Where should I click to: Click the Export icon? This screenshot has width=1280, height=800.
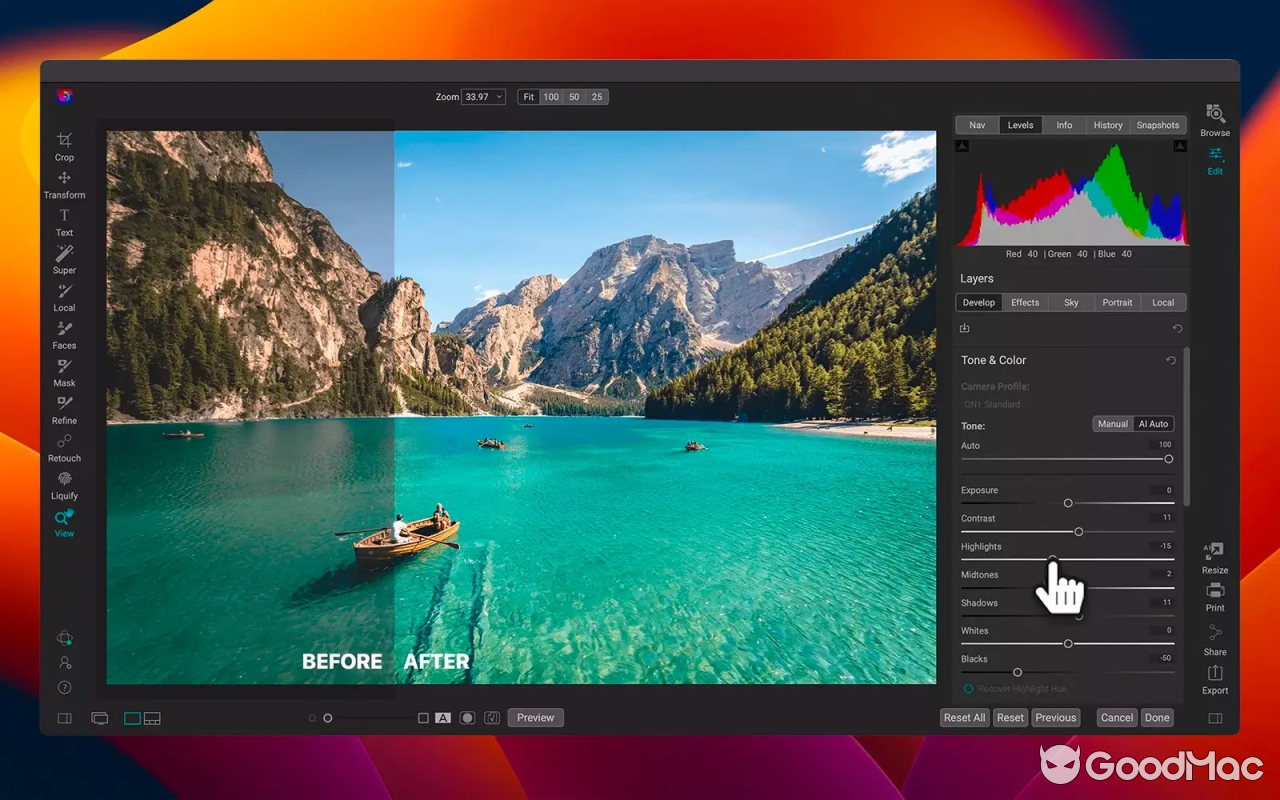(1214, 682)
